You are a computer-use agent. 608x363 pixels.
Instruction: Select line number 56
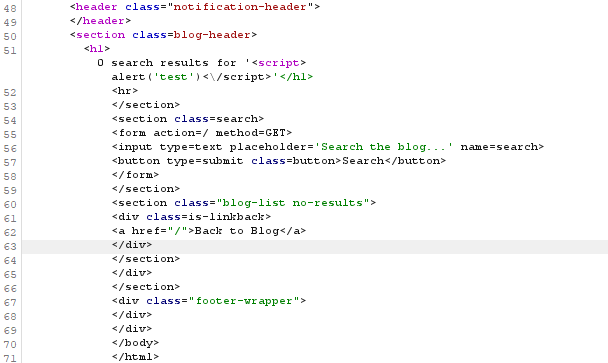(x=10, y=149)
